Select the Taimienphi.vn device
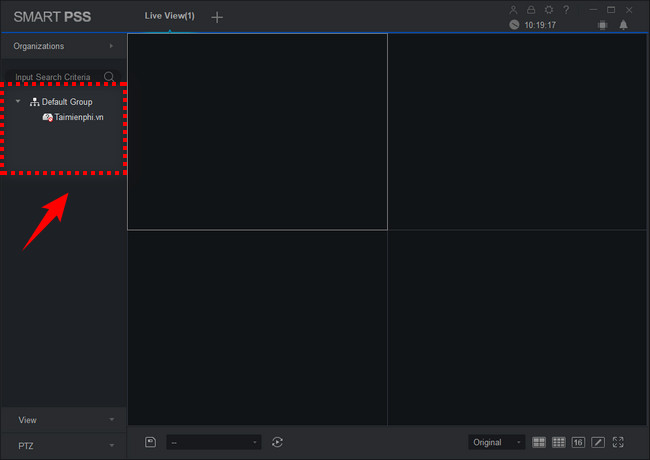Viewport: 650px width, 460px height. pos(79,117)
